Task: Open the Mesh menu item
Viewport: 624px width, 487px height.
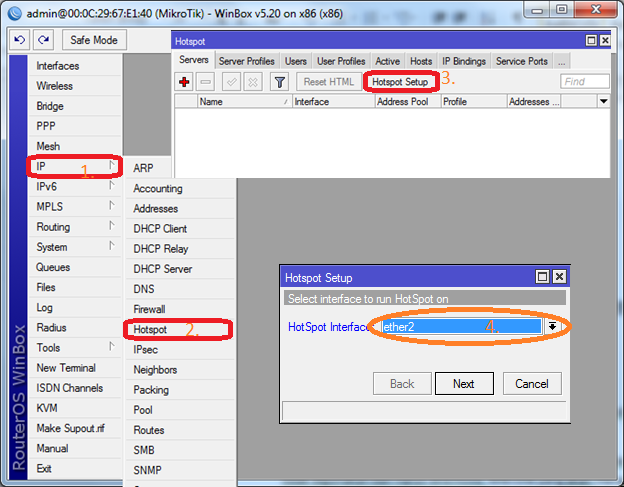Action: [x=75, y=146]
